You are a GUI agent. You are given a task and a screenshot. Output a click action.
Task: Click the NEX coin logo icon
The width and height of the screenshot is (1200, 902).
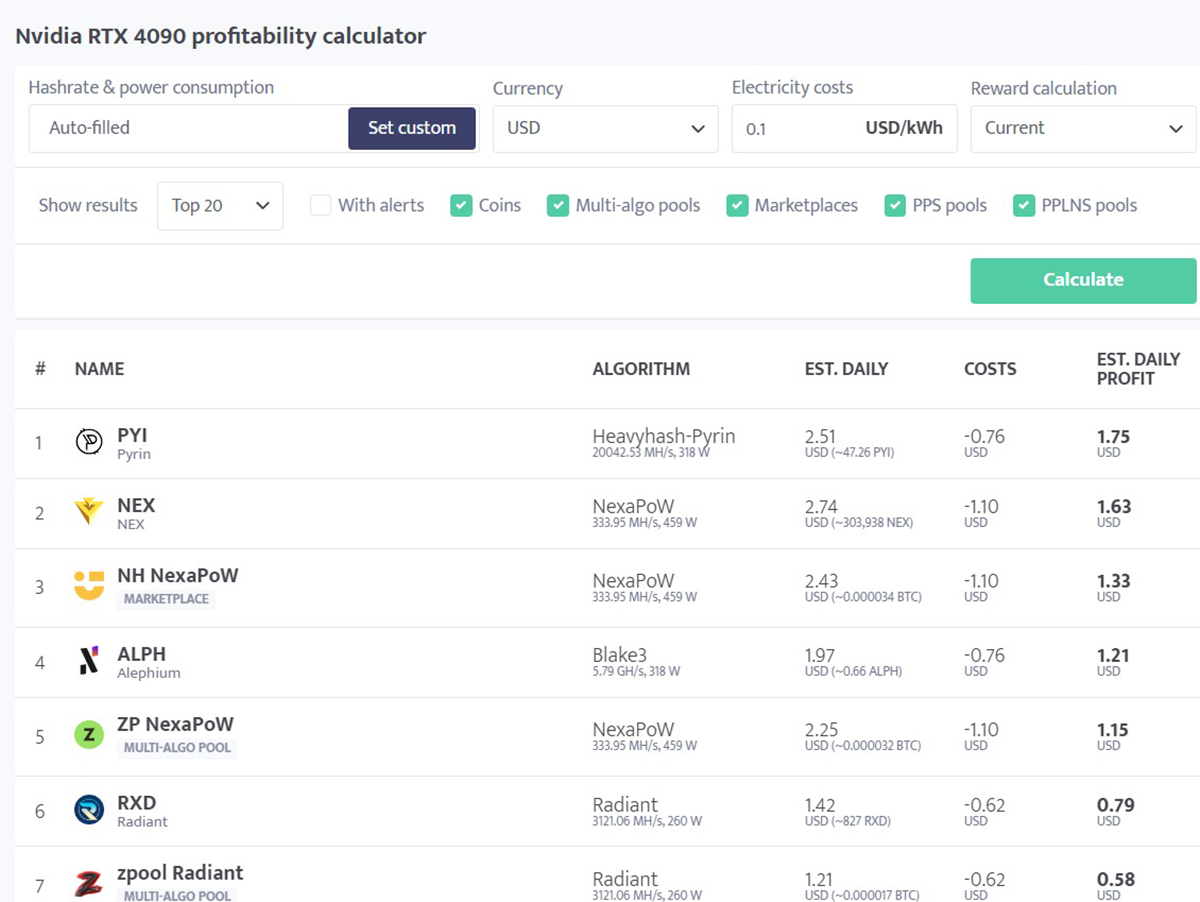(89, 512)
